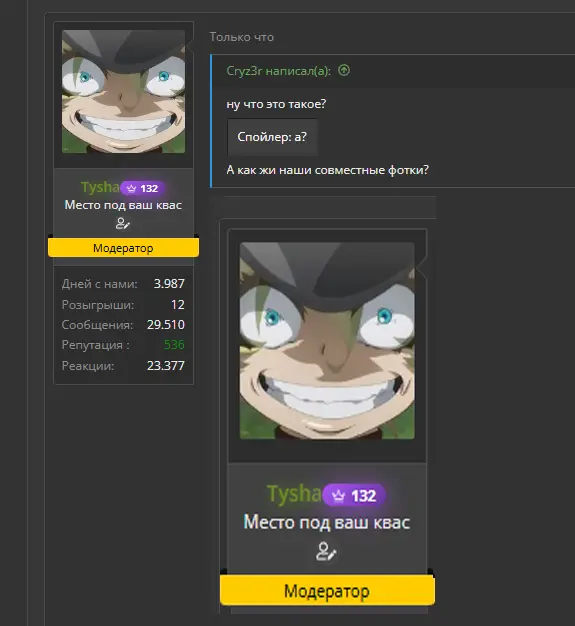Click the days value 3.987

click(169, 284)
